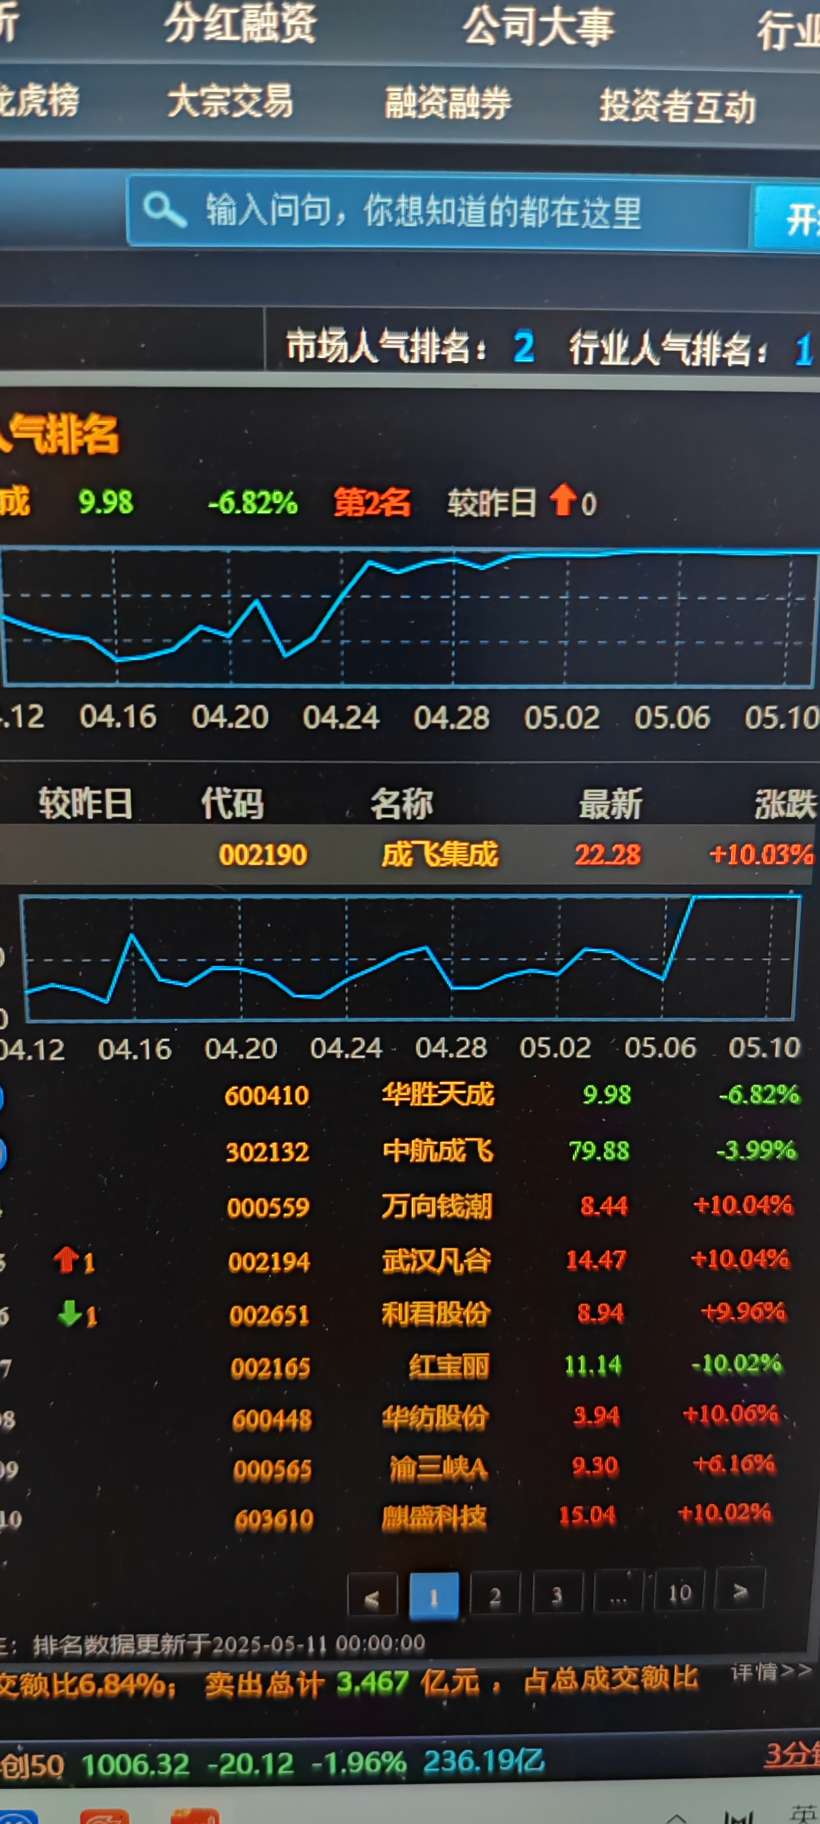Click the pagination ellipsis button
This screenshot has width=820, height=1824.
pyautogui.click(x=618, y=1593)
